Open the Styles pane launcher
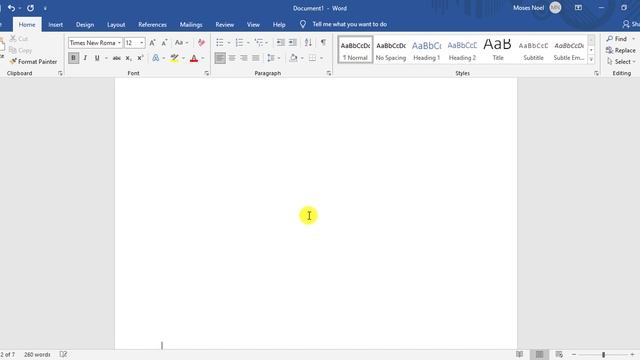The width and height of the screenshot is (640, 360). (596, 73)
